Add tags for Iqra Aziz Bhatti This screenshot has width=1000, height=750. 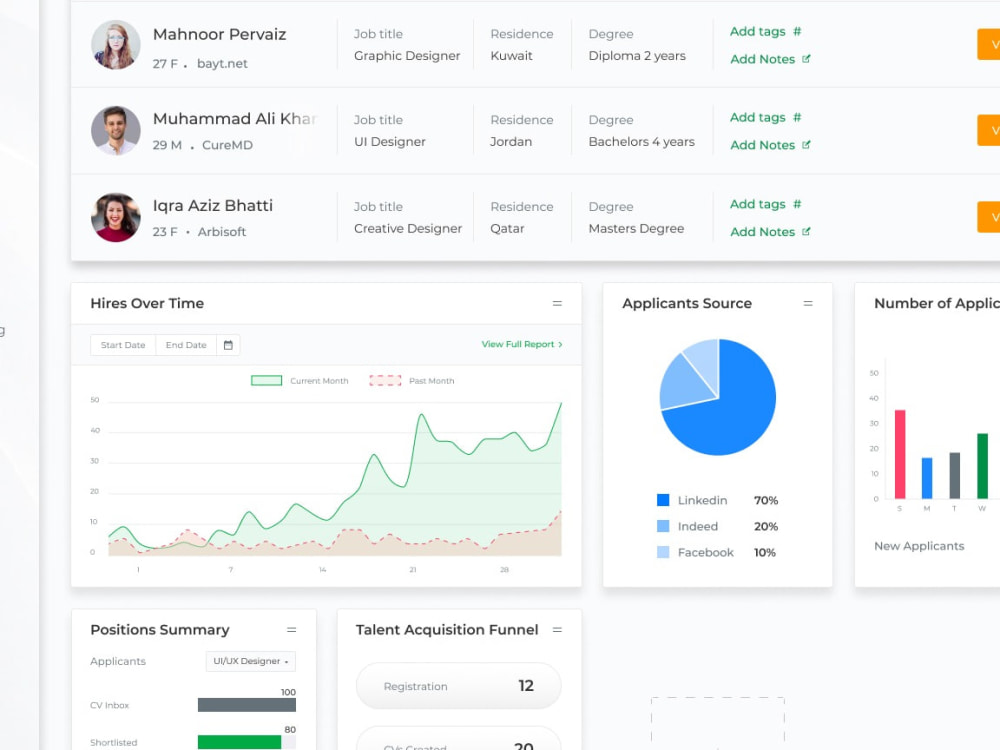point(758,204)
